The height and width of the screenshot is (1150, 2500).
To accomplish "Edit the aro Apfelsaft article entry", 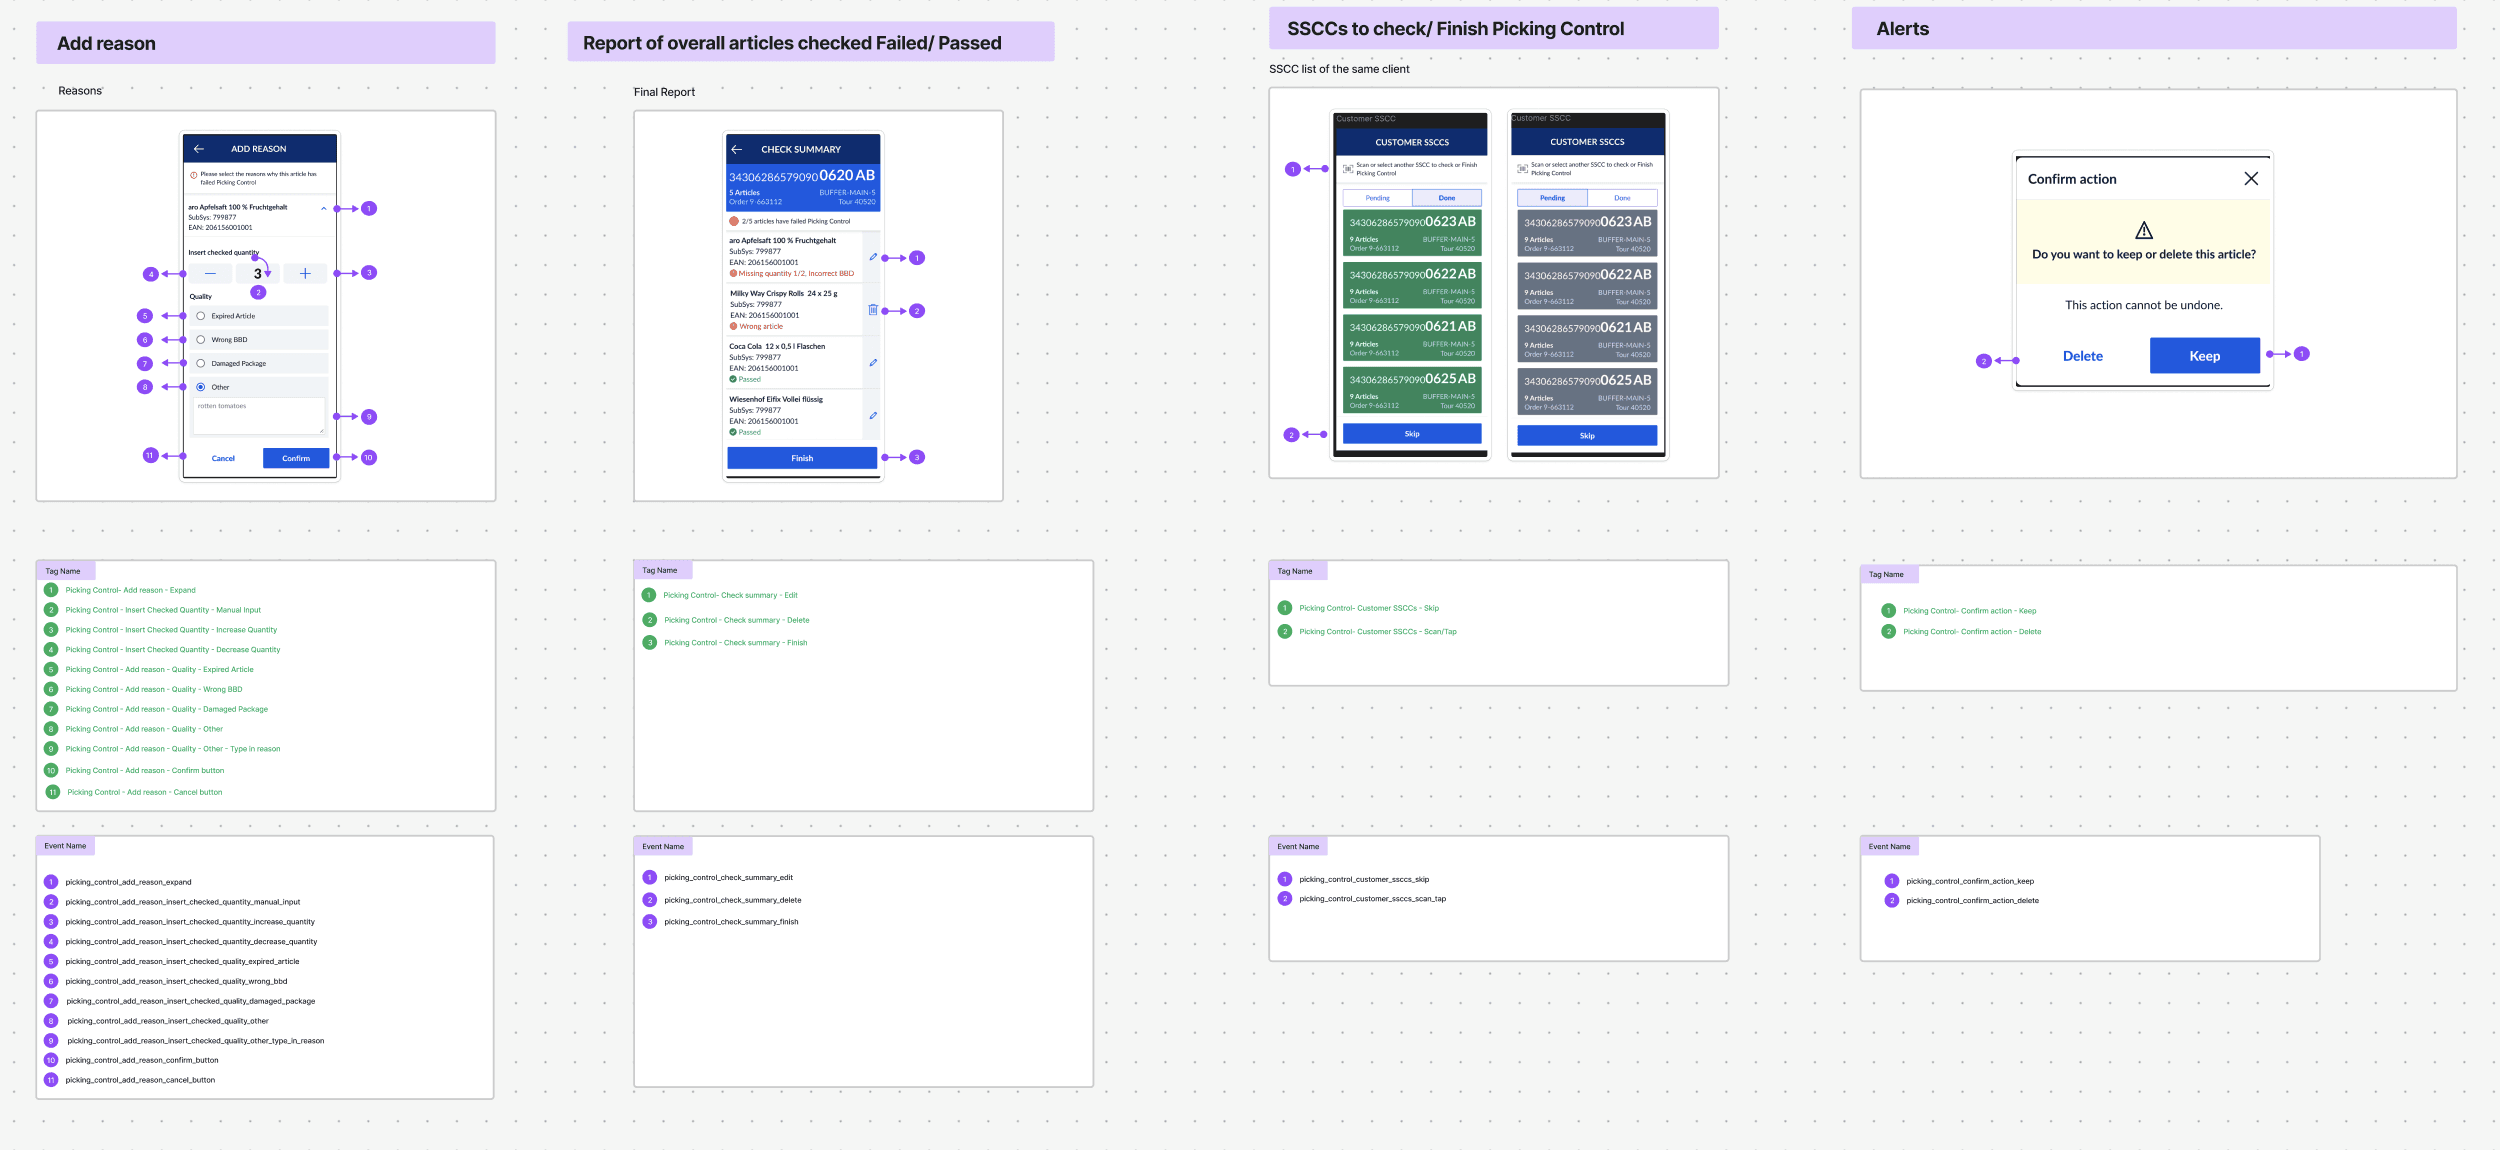I will (873, 257).
